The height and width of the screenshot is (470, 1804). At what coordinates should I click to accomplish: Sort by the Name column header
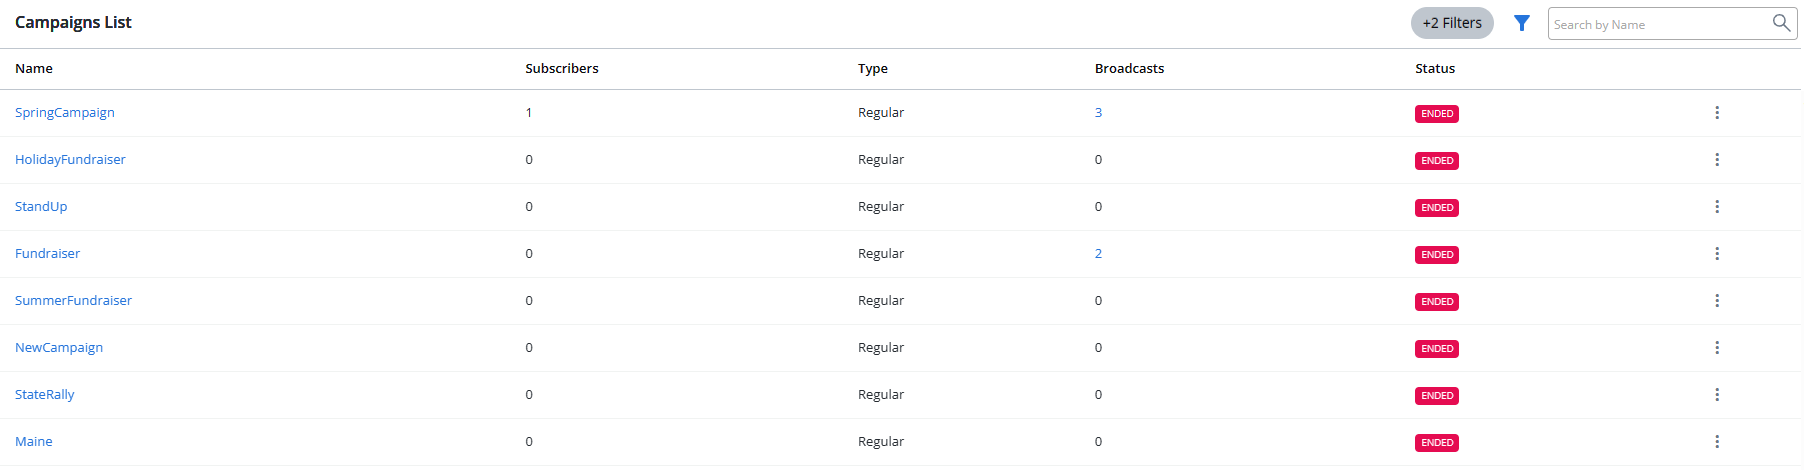34,69
